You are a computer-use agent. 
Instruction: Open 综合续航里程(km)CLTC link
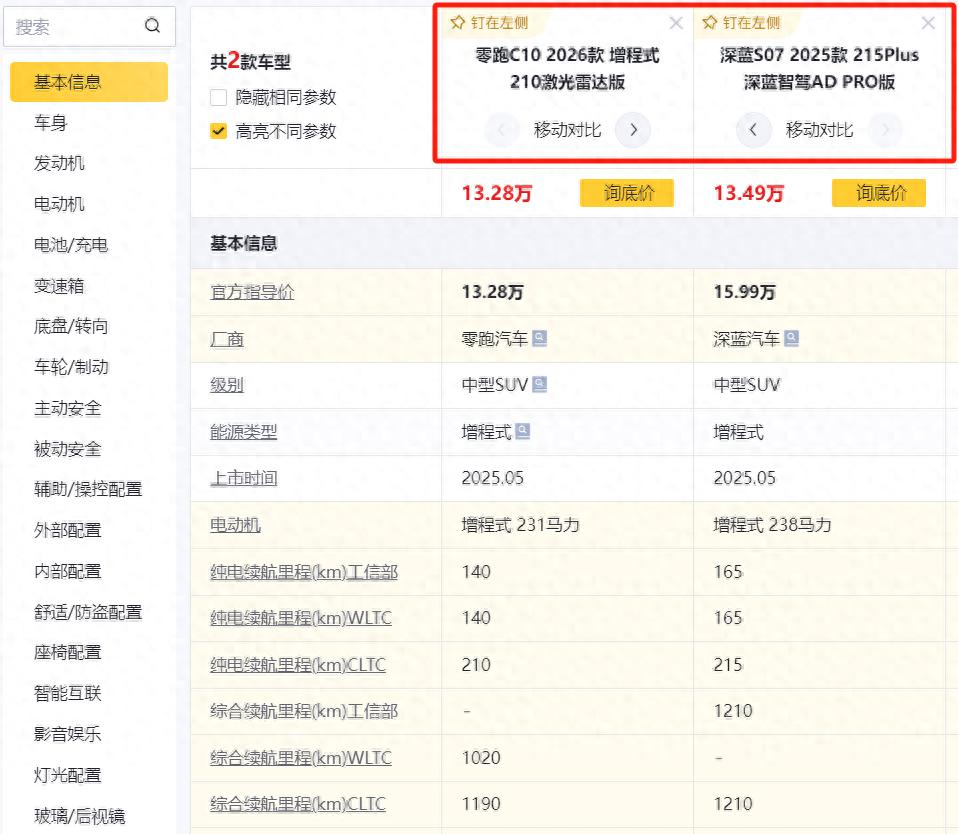(x=298, y=804)
